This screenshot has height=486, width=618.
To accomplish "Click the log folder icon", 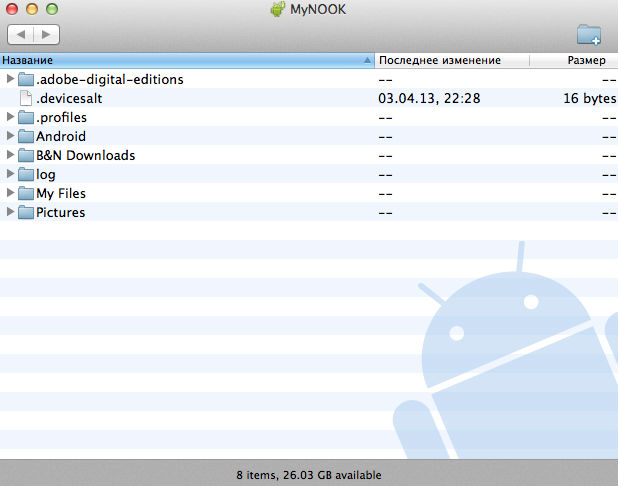I will tap(26, 174).
